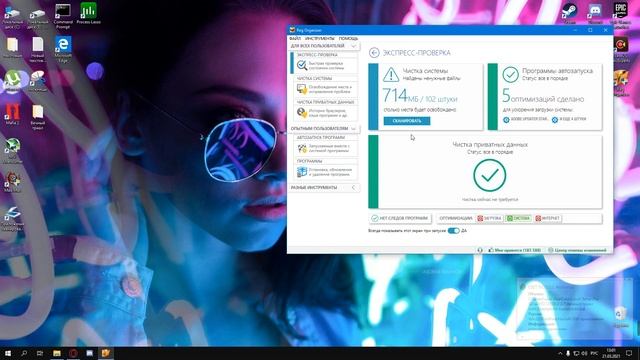Click the Чистка приватных данных card title
This screenshot has width=640, height=360.
[490, 144]
